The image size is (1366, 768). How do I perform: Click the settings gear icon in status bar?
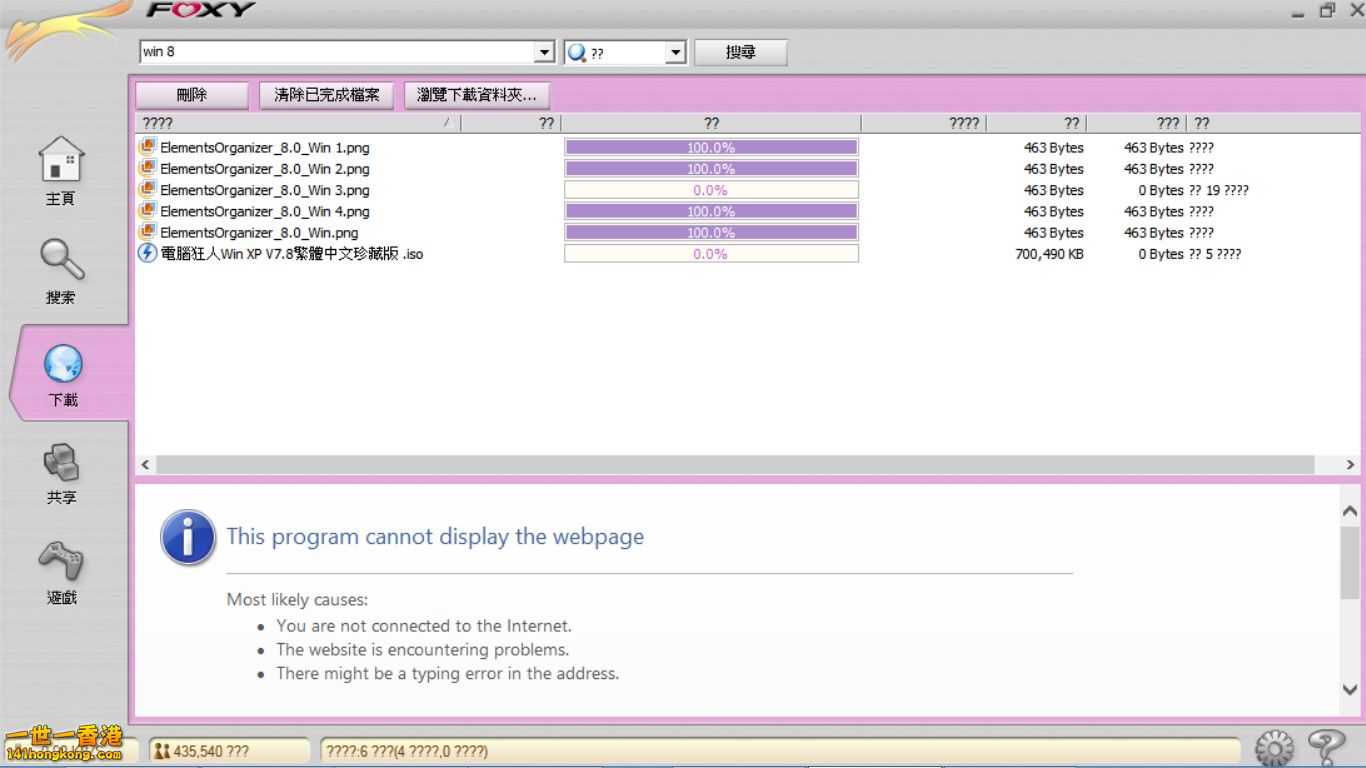pyautogui.click(x=1274, y=748)
